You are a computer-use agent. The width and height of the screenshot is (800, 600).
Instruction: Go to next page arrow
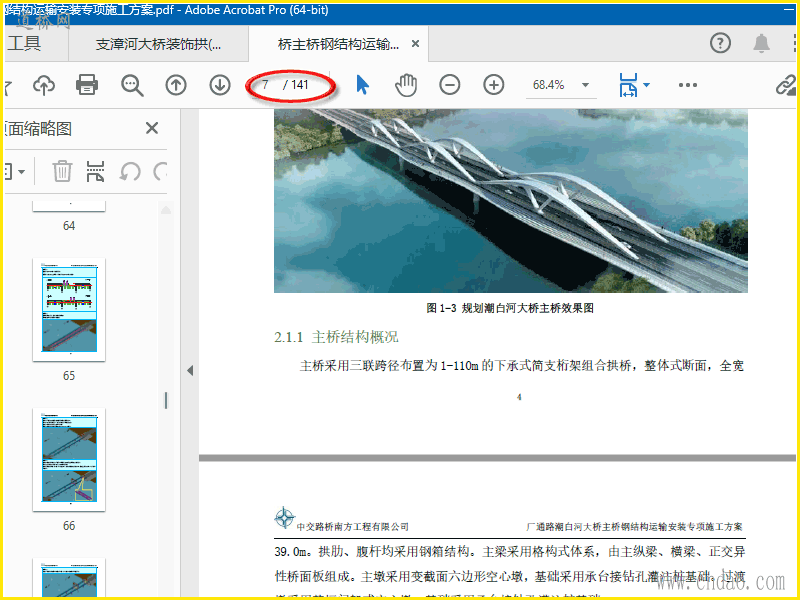click(220, 85)
